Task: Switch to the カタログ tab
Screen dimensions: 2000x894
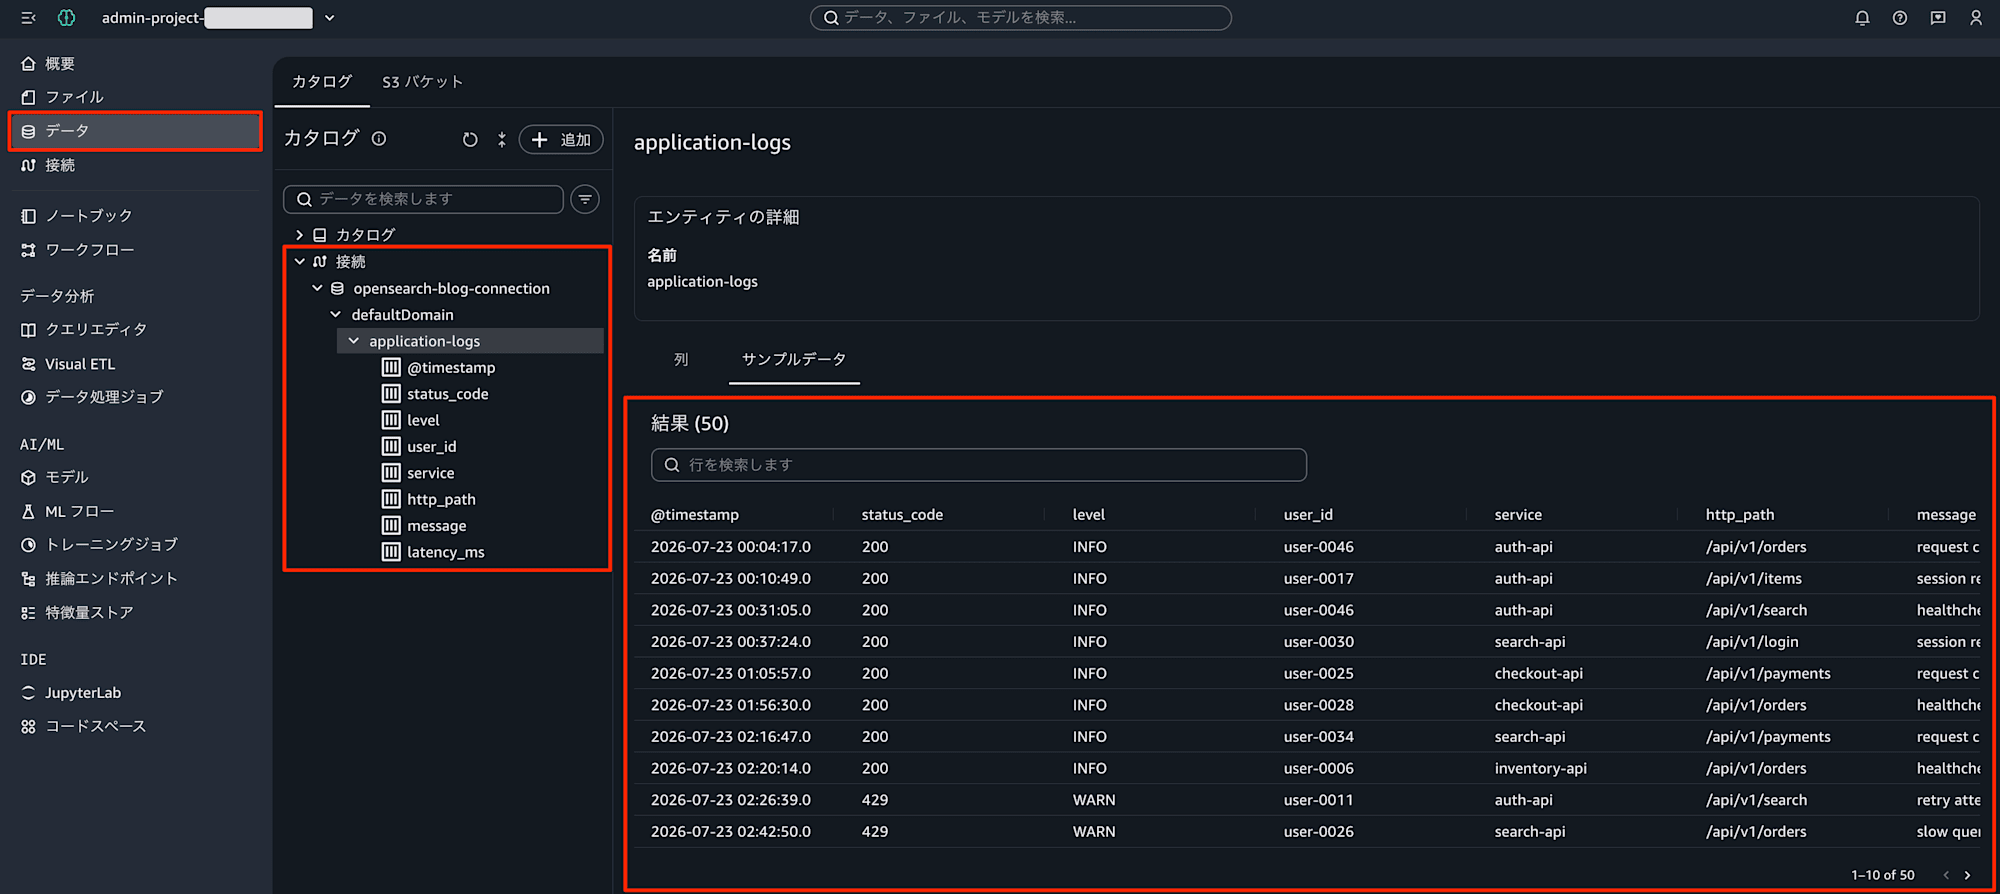Action: [x=322, y=82]
